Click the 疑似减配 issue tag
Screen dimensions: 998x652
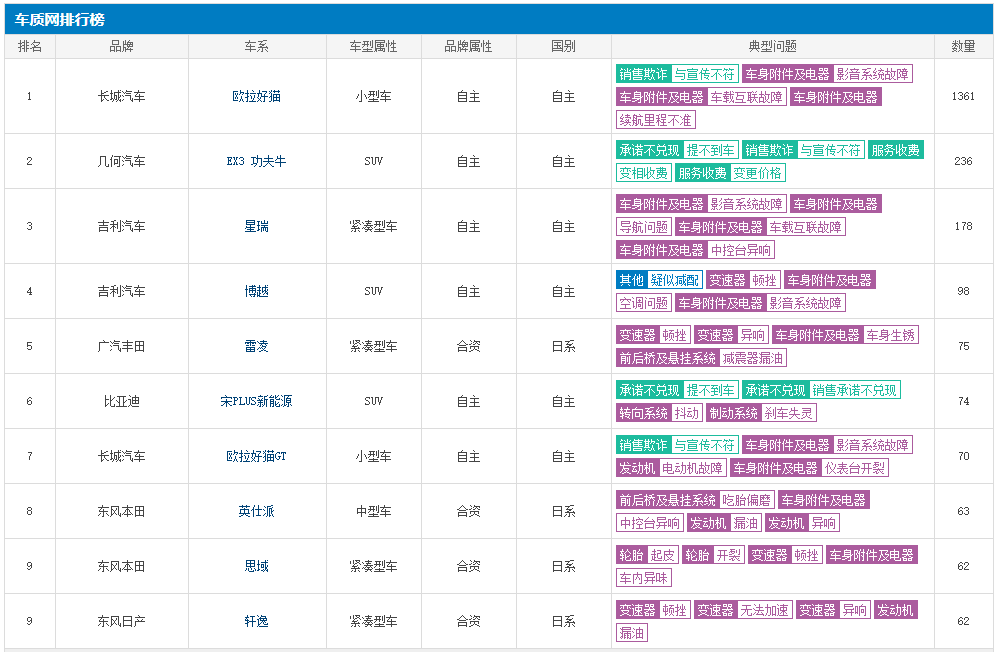click(675, 280)
